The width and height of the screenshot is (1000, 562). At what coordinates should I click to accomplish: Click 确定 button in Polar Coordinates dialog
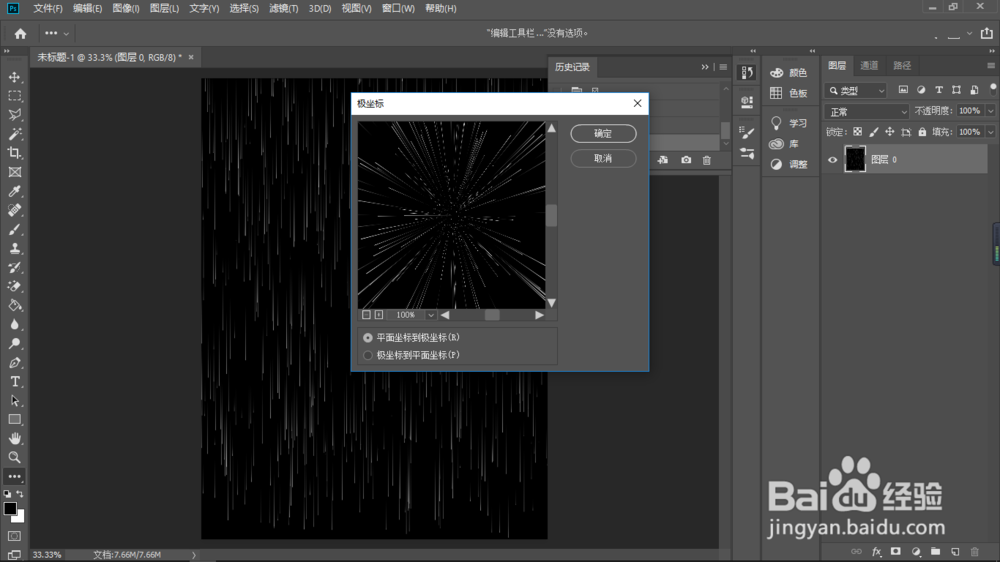pos(603,133)
